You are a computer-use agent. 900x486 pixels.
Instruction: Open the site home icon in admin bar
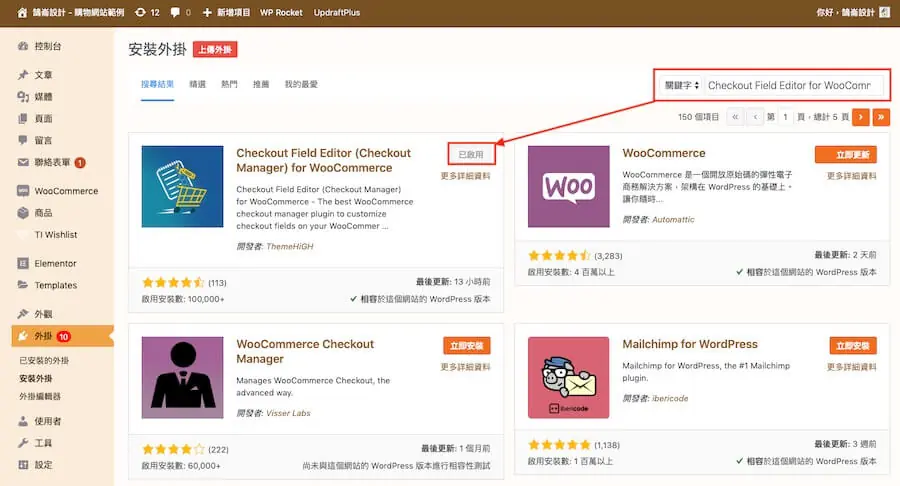[22, 13]
